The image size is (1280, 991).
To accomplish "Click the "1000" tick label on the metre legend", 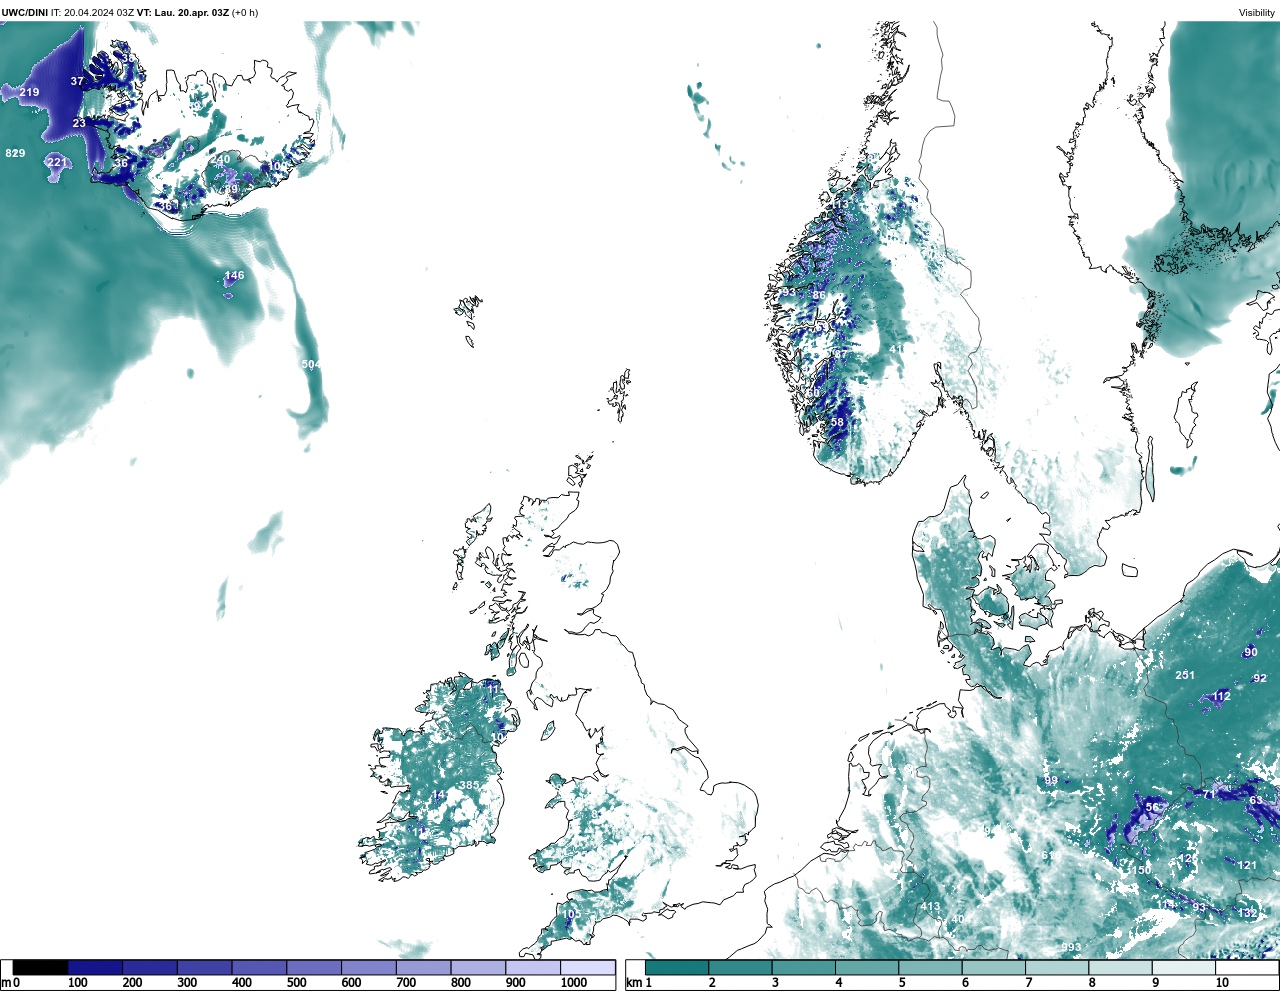I will 574,983.
